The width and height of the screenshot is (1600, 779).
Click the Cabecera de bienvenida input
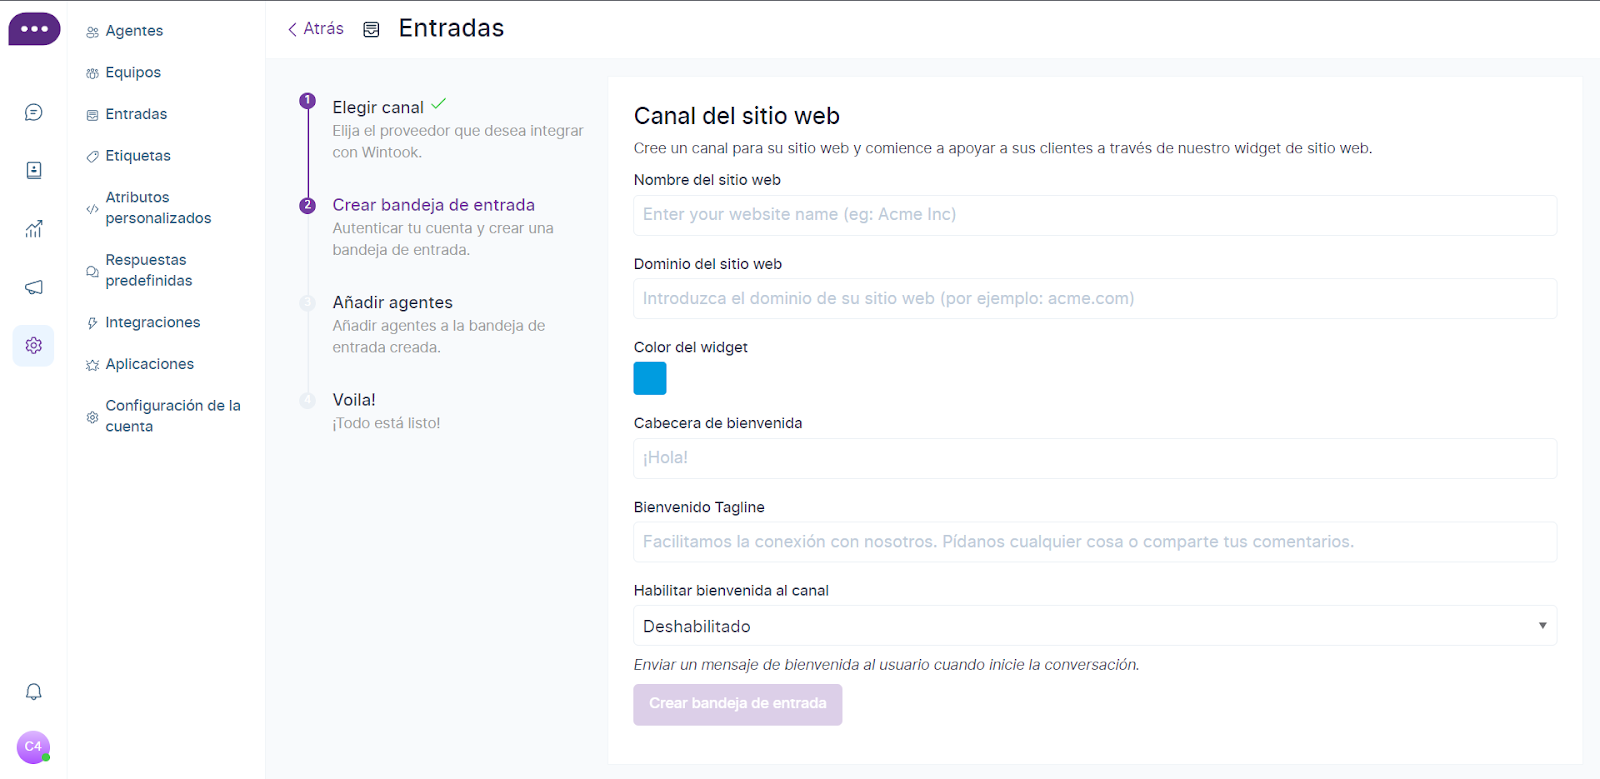tap(1094, 458)
